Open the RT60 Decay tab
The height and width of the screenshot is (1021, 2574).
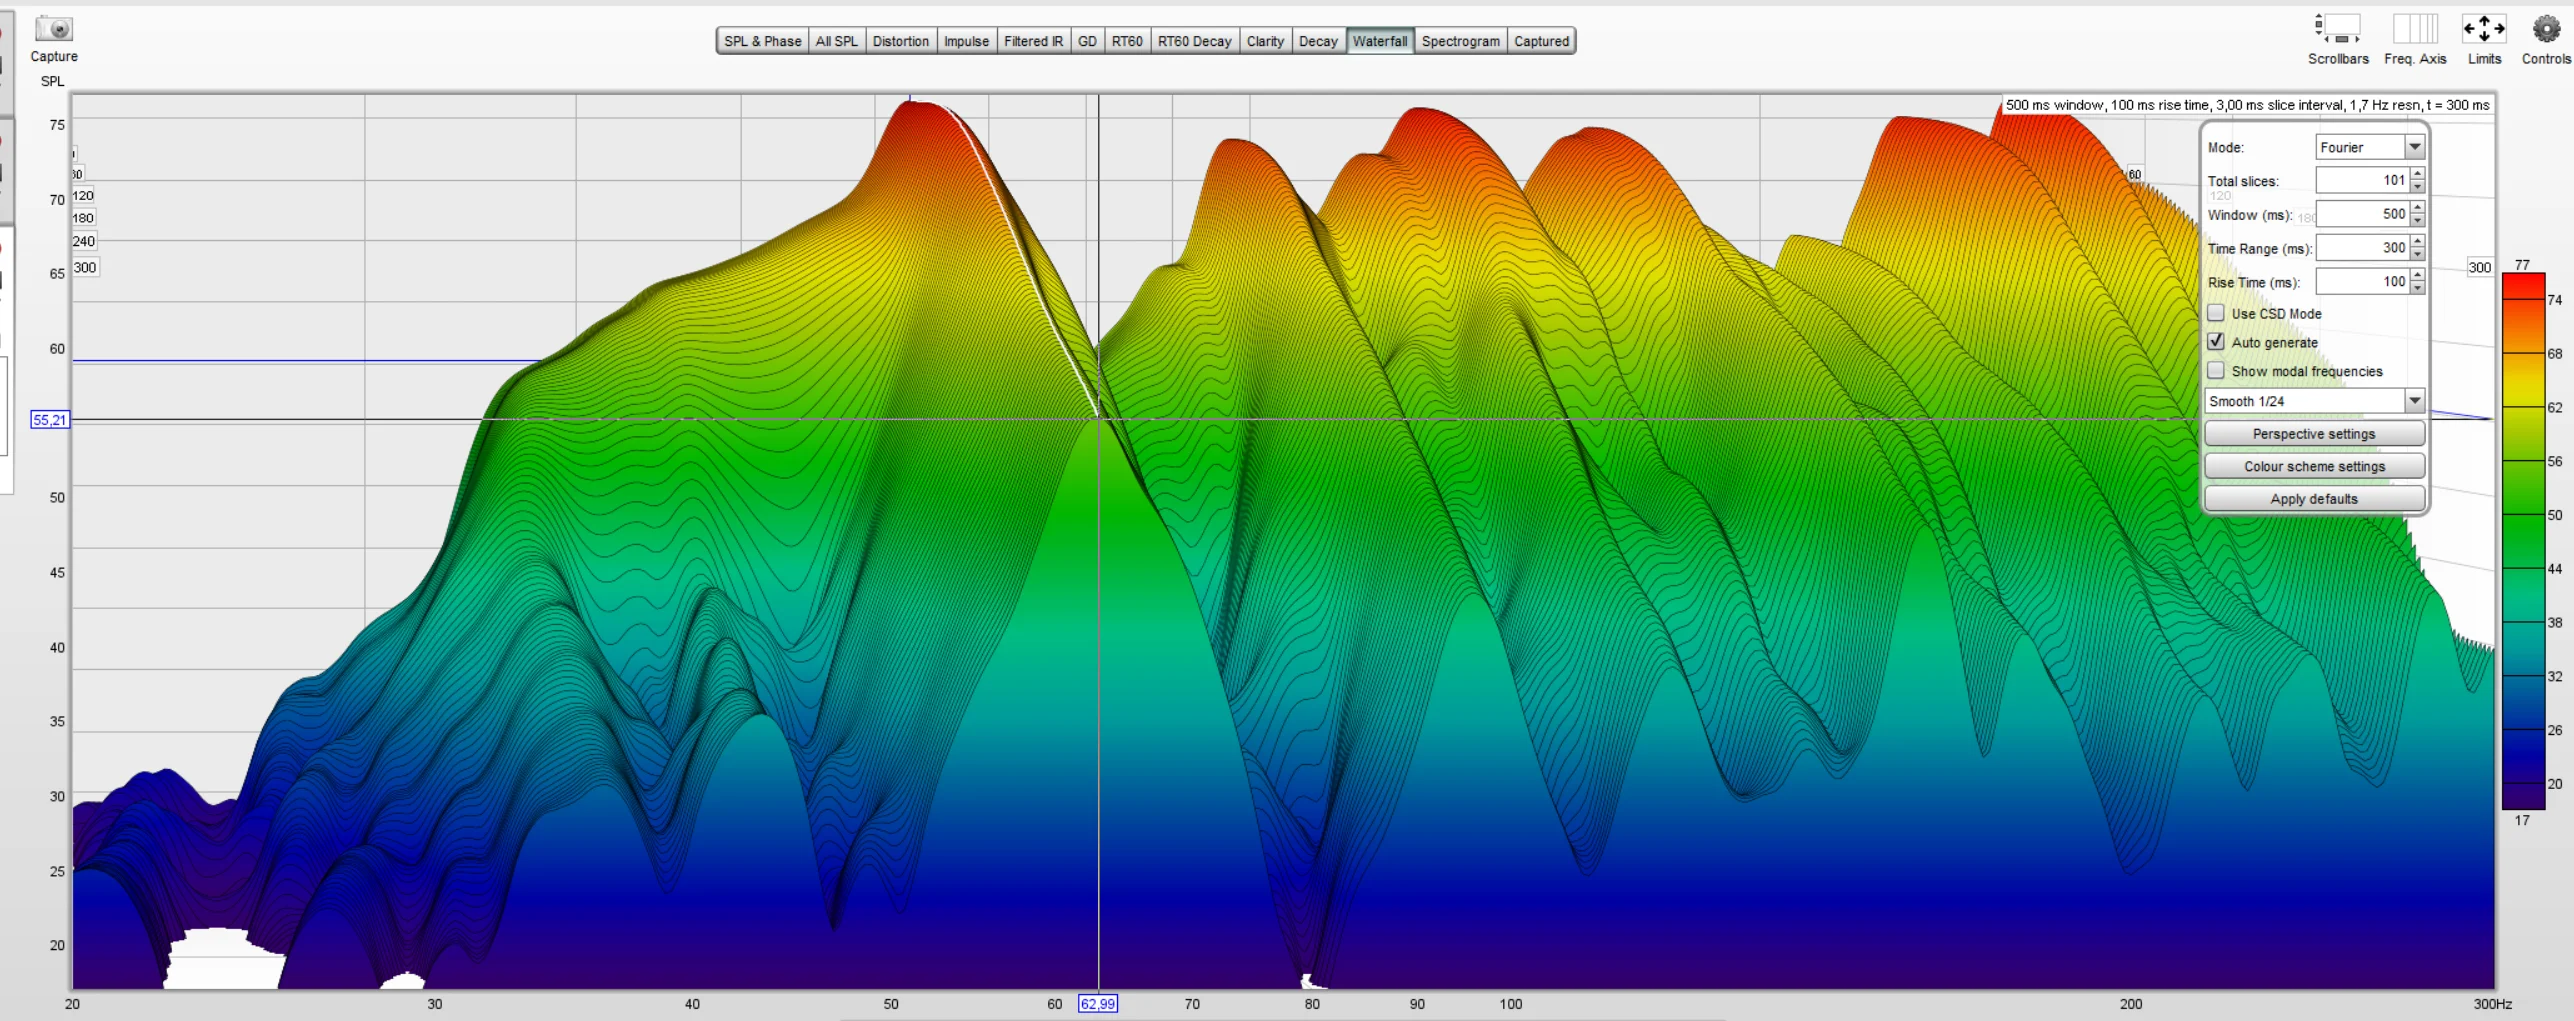click(x=1195, y=41)
